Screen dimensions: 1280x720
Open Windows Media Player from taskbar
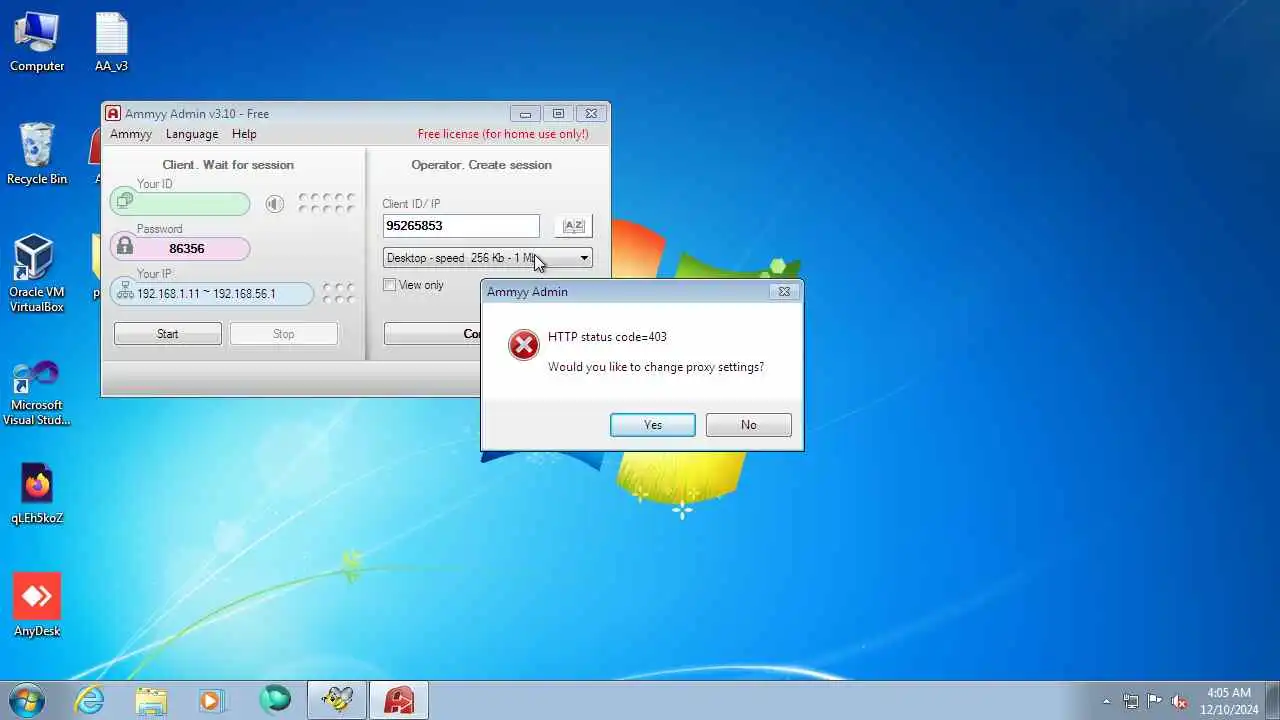click(x=213, y=700)
